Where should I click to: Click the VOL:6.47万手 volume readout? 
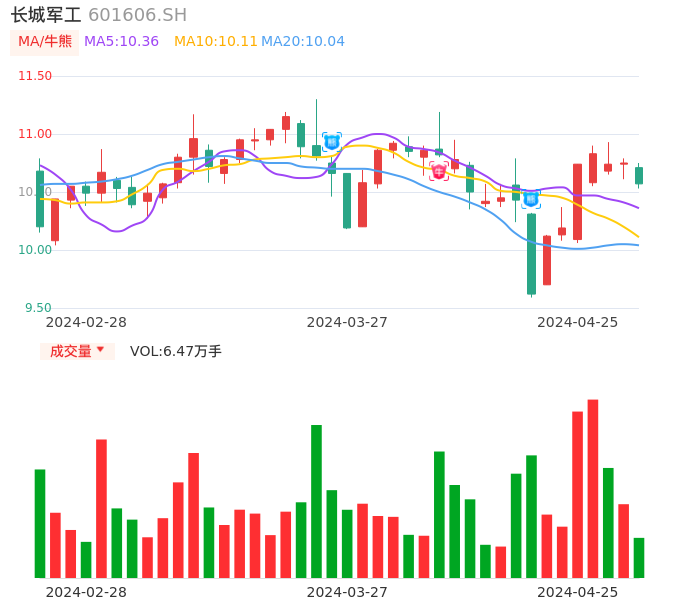click(x=176, y=351)
